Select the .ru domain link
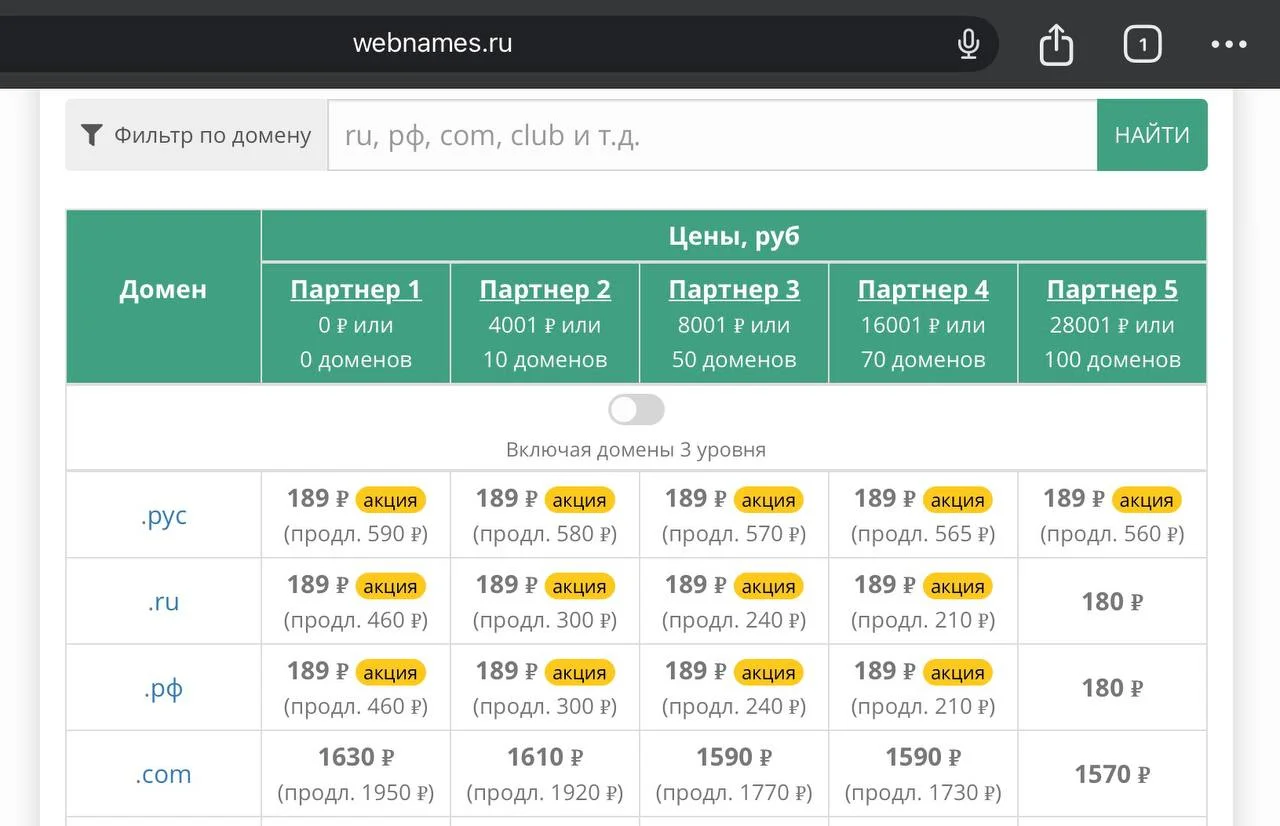Screen dimensions: 1280x826 pyautogui.click(x=164, y=602)
